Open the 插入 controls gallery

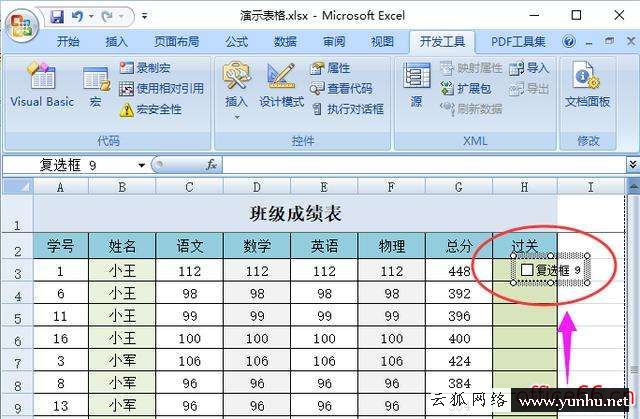coord(236,91)
